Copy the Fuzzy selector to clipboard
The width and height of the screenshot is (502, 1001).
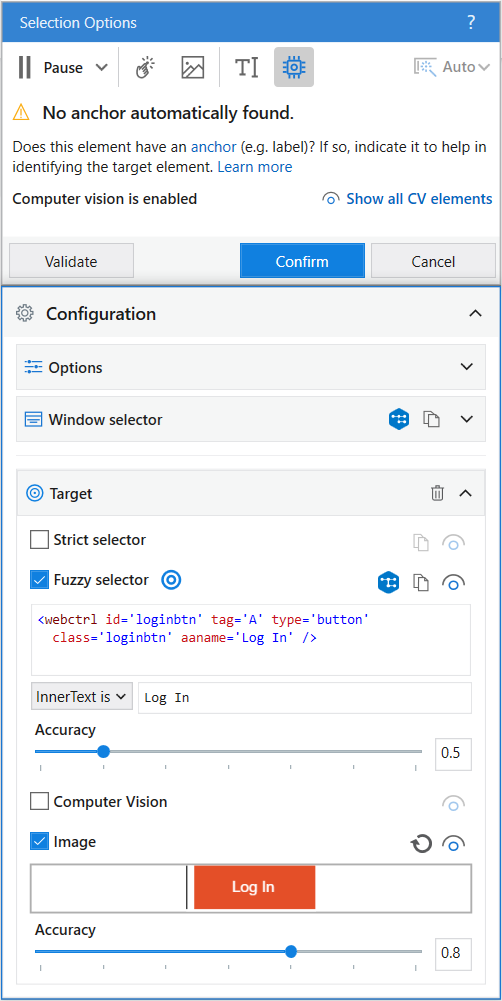click(x=420, y=582)
